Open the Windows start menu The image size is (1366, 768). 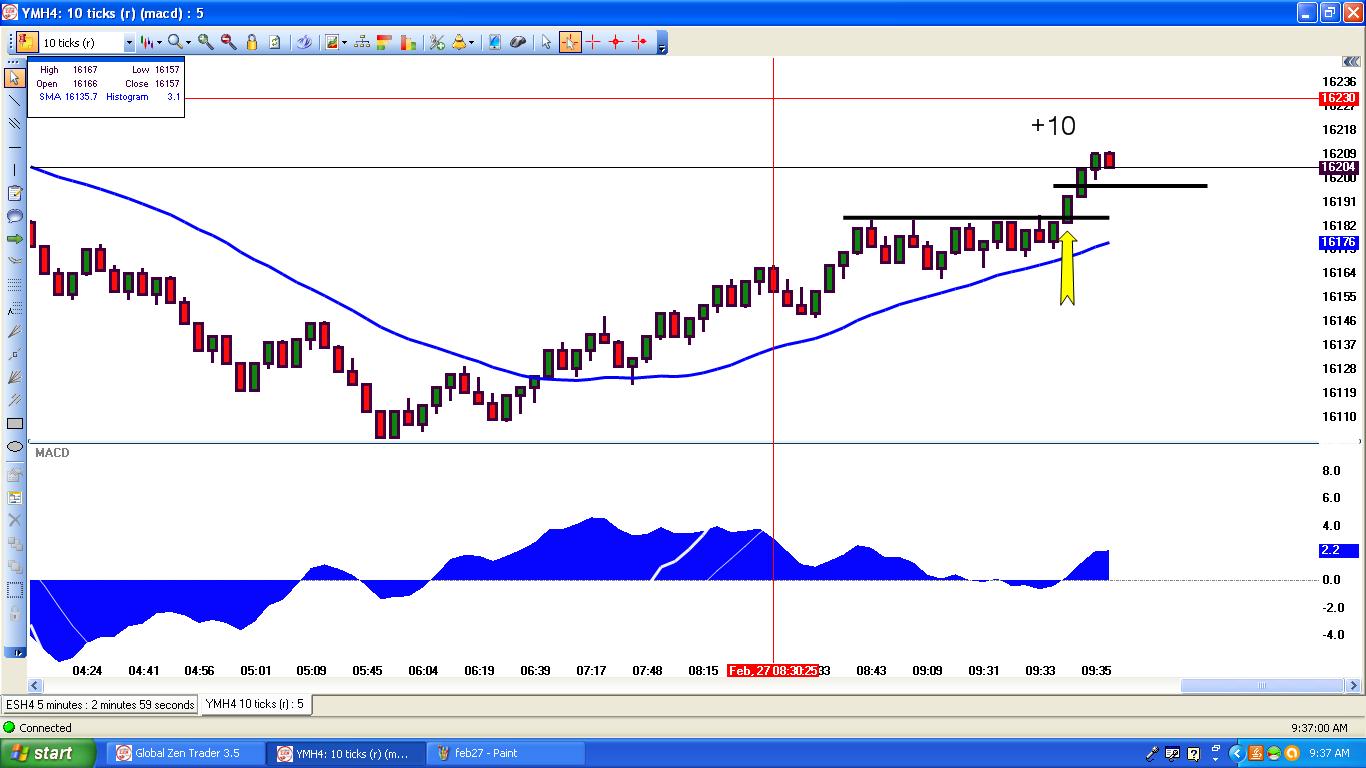pyautogui.click(x=49, y=753)
